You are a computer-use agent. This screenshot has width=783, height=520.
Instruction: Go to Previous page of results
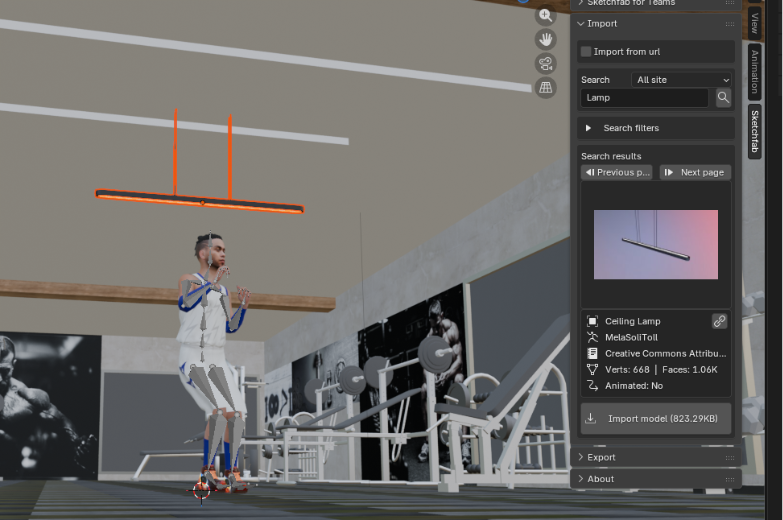tap(617, 172)
